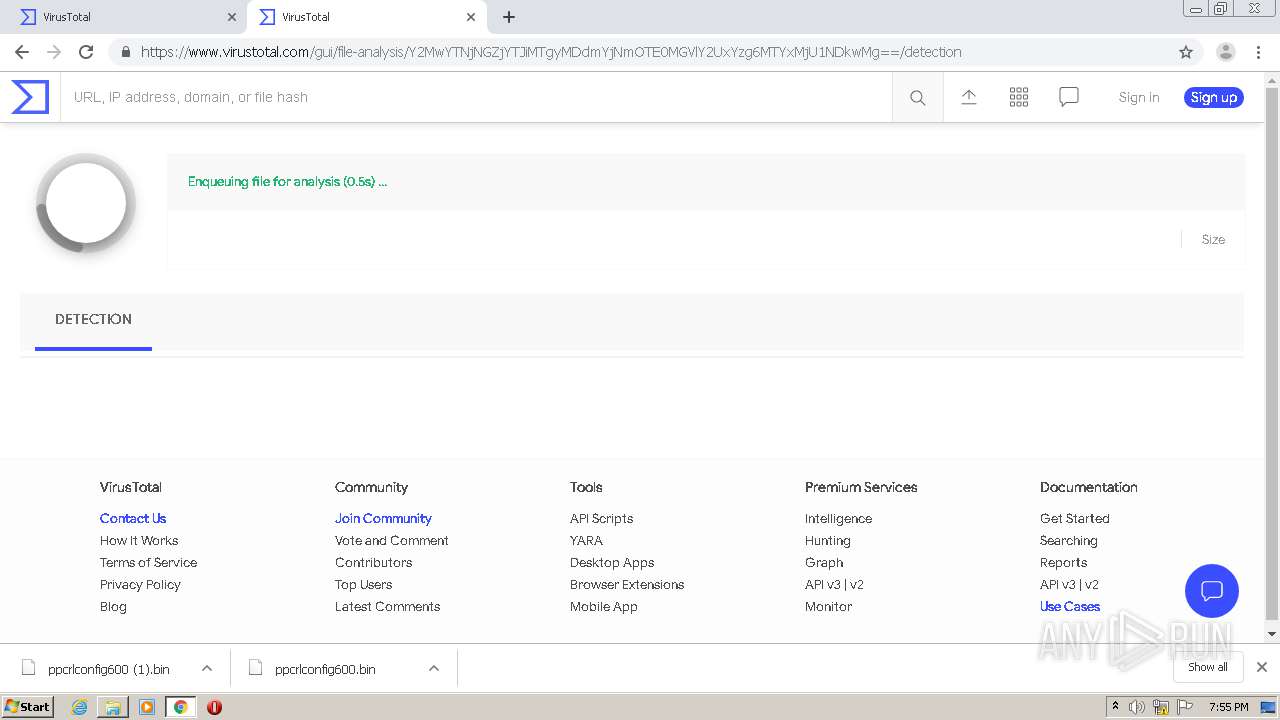Open the YARA link
The width and height of the screenshot is (1280, 720).
pos(586,540)
